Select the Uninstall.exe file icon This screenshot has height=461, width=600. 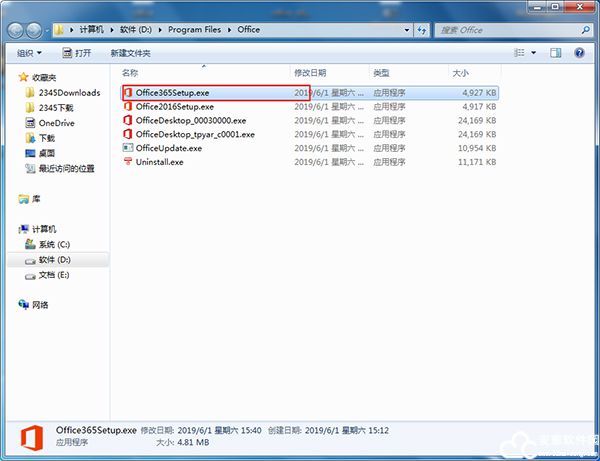click(x=128, y=162)
